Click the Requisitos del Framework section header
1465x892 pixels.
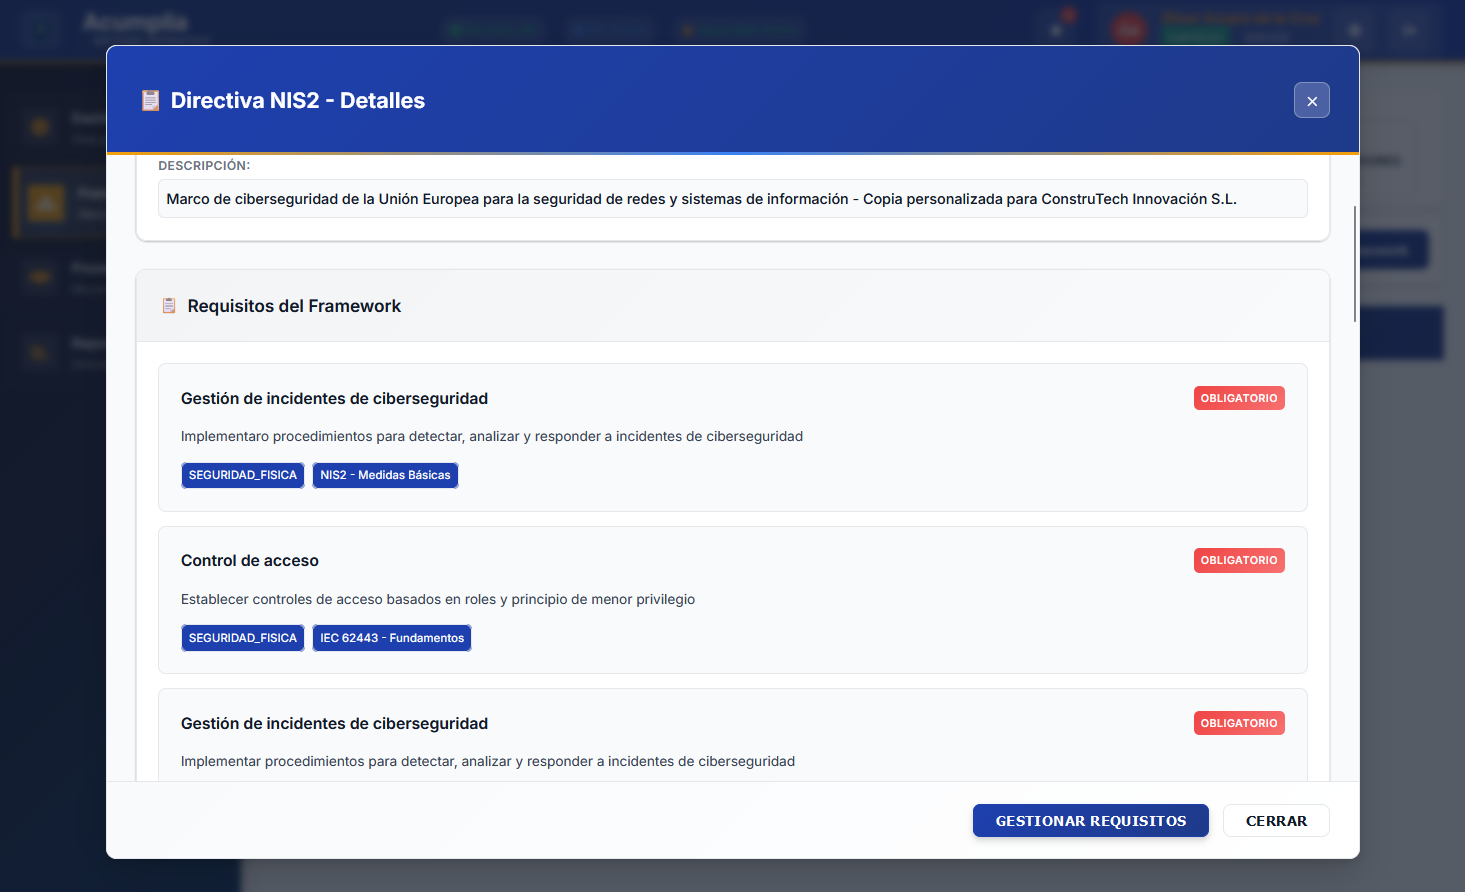pos(294,306)
